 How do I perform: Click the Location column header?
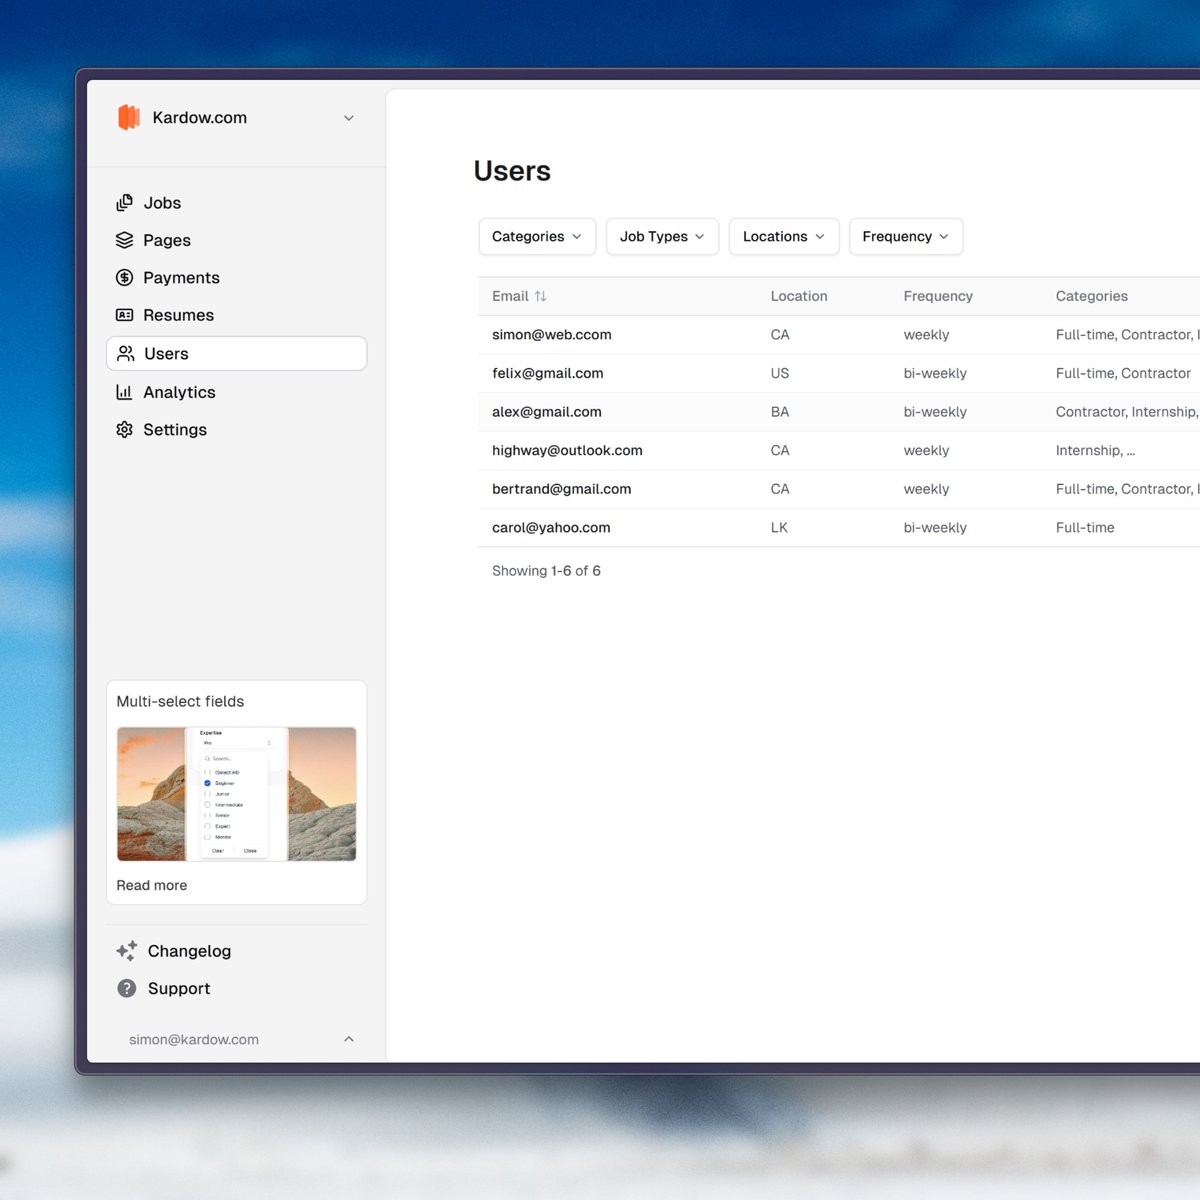tap(799, 296)
